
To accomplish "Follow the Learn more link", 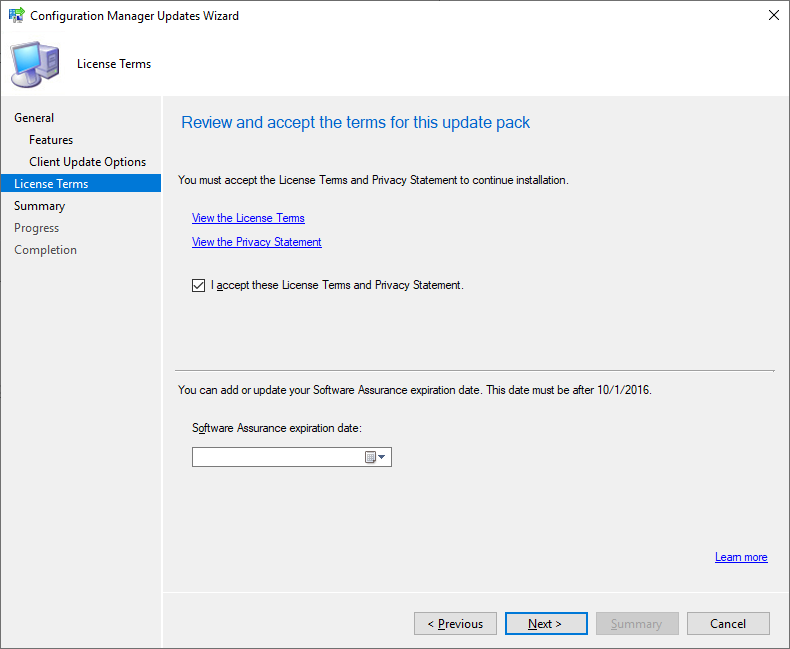I will click(x=741, y=557).
